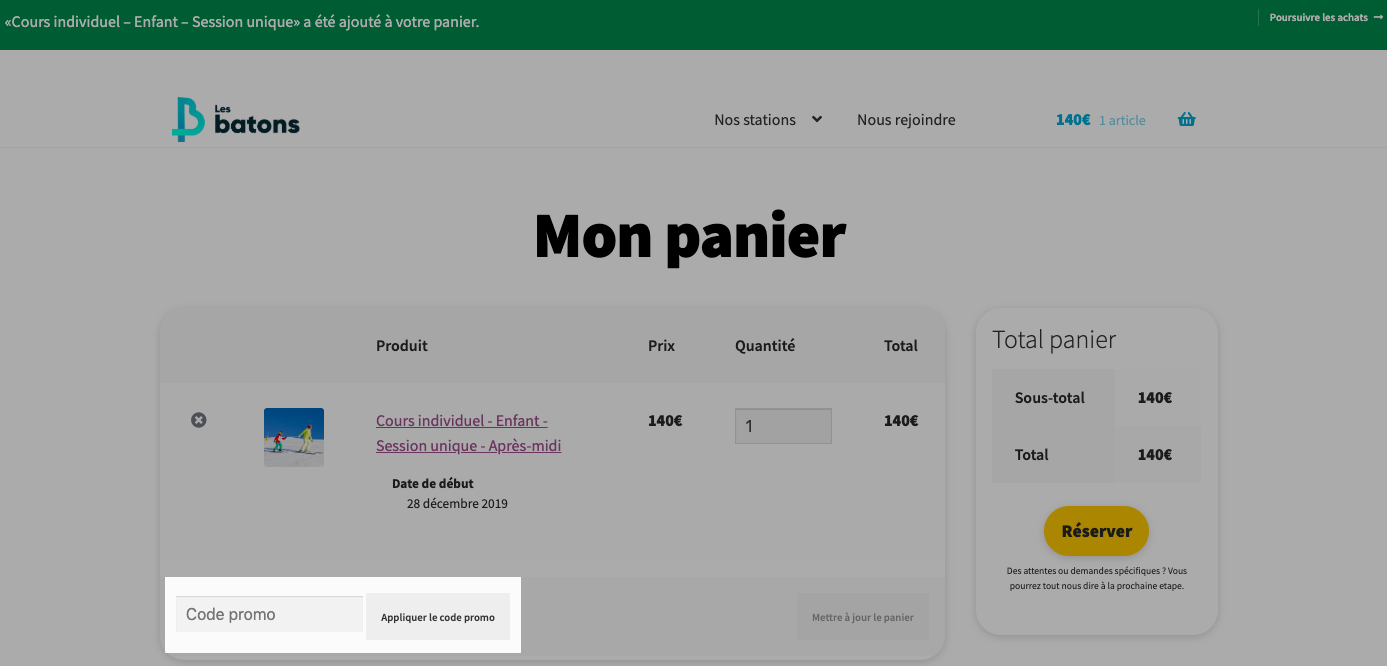
Task: Click the Poursuivre les achats link
Action: tap(1326, 18)
